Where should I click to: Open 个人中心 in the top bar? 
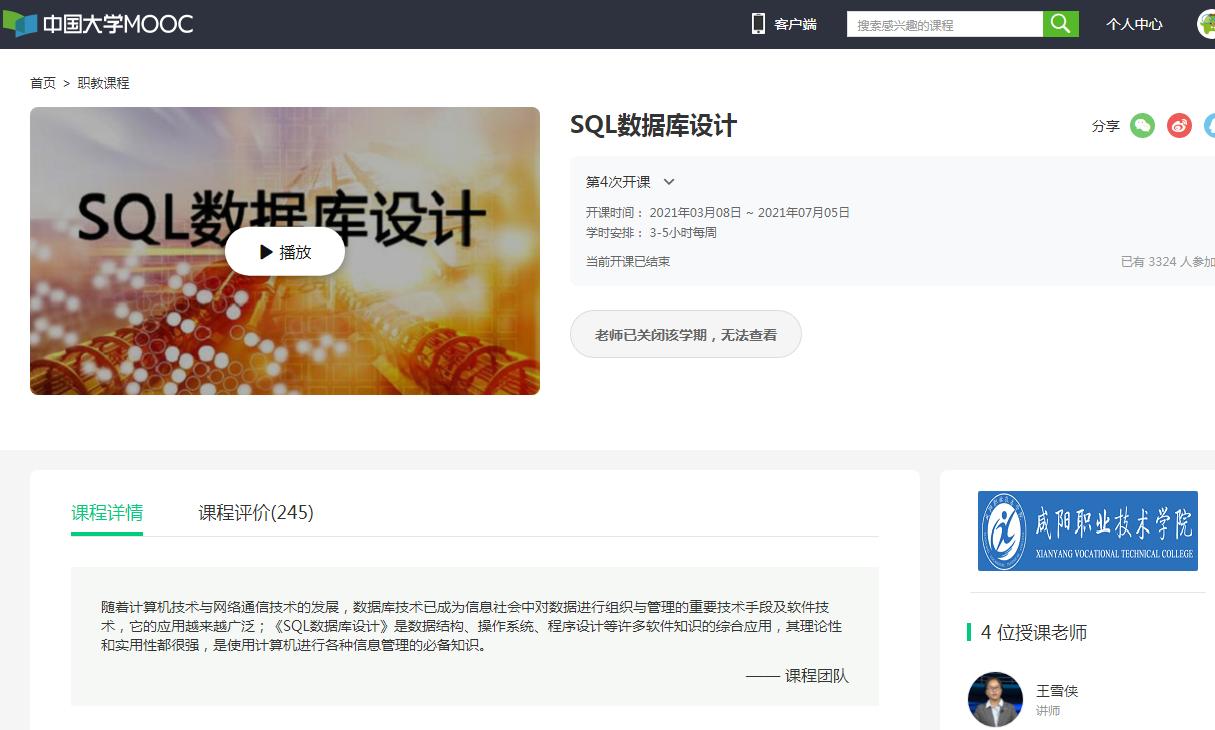click(1134, 24)
